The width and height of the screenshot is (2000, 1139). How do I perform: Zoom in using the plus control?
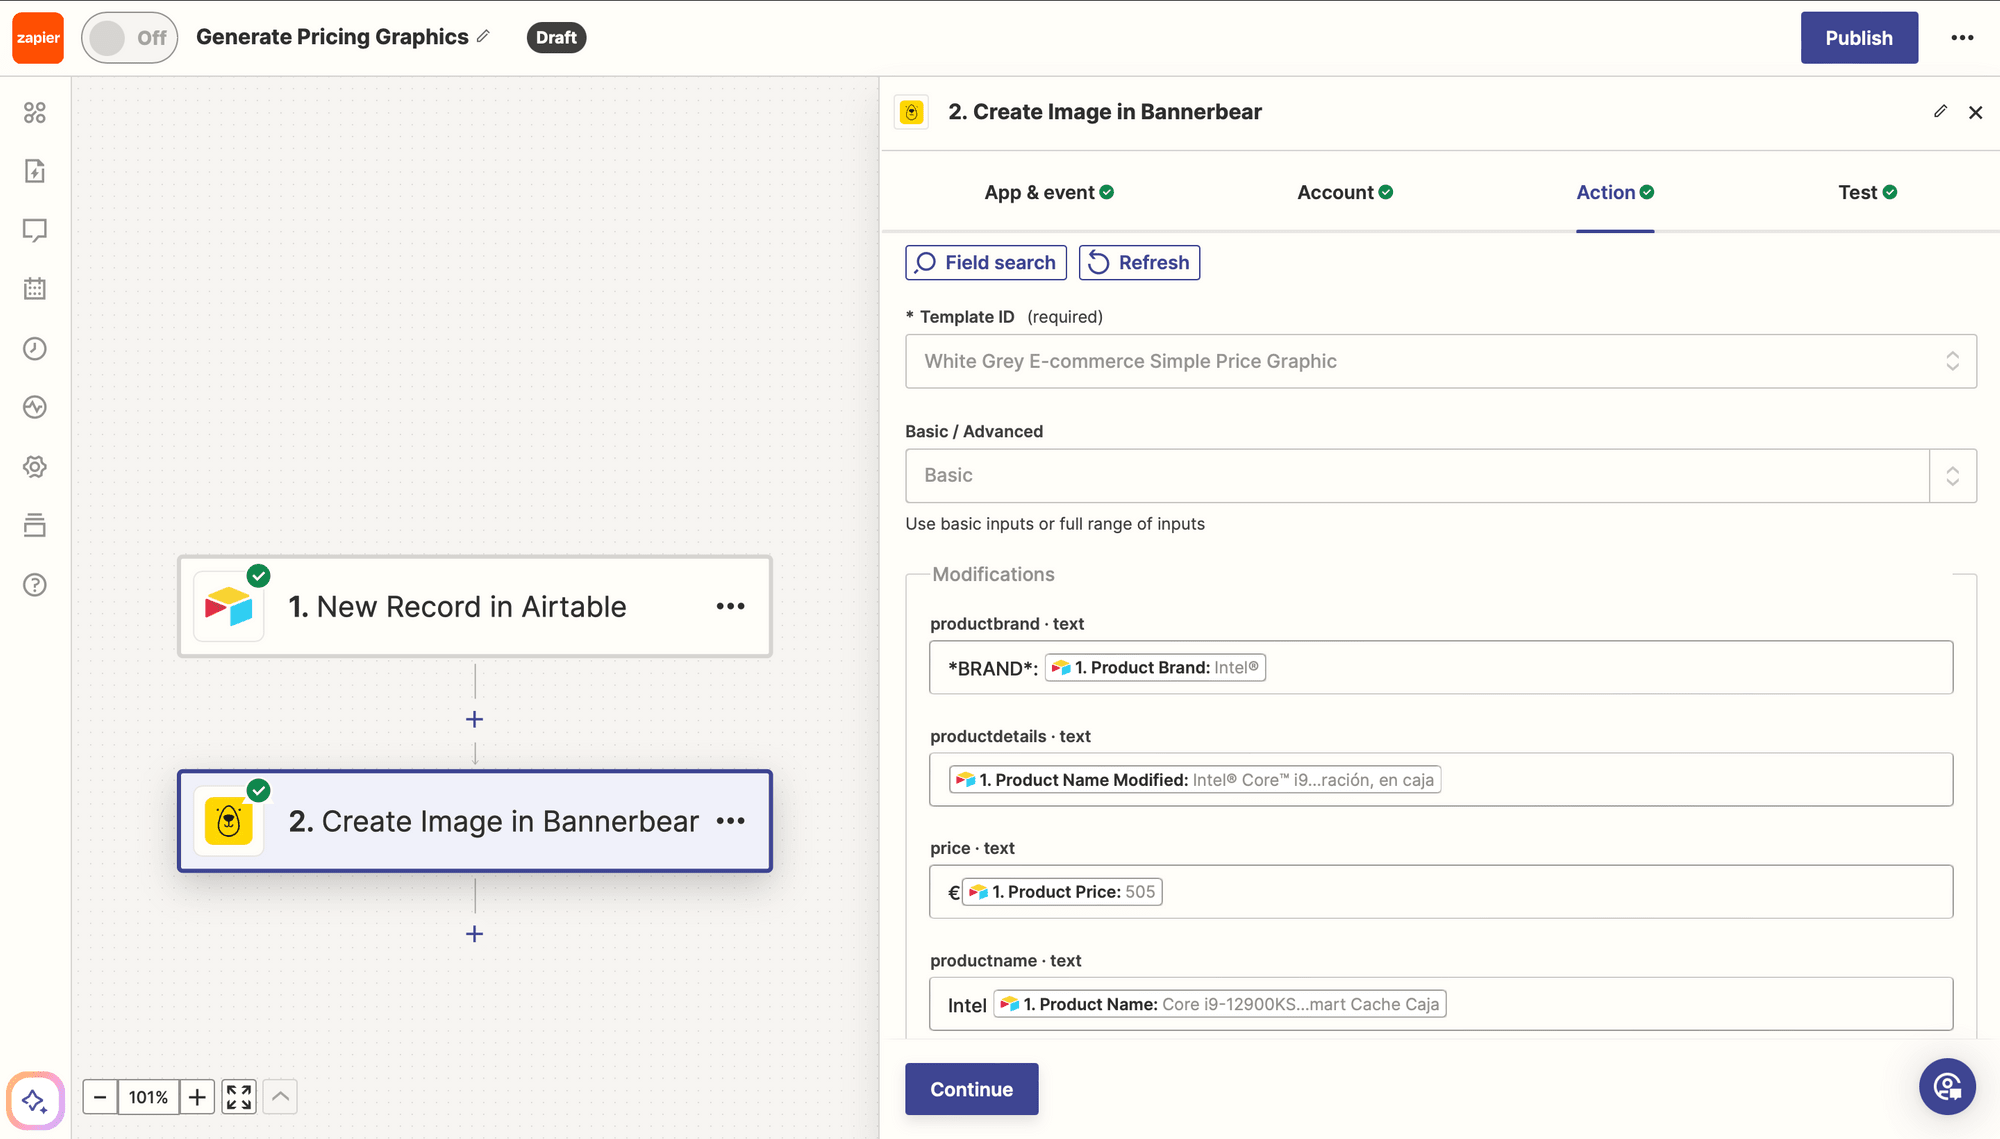196,1096
